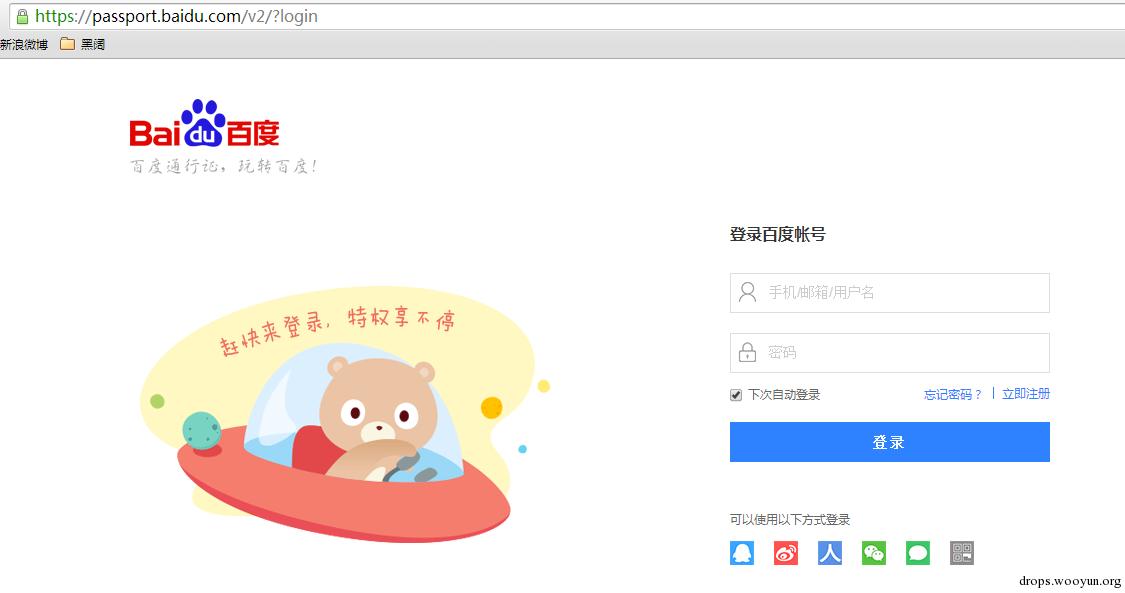This screenshot has height=593, width=1125.
Task: Open the 立即注册 registration link
Action: click(1026, 394)
